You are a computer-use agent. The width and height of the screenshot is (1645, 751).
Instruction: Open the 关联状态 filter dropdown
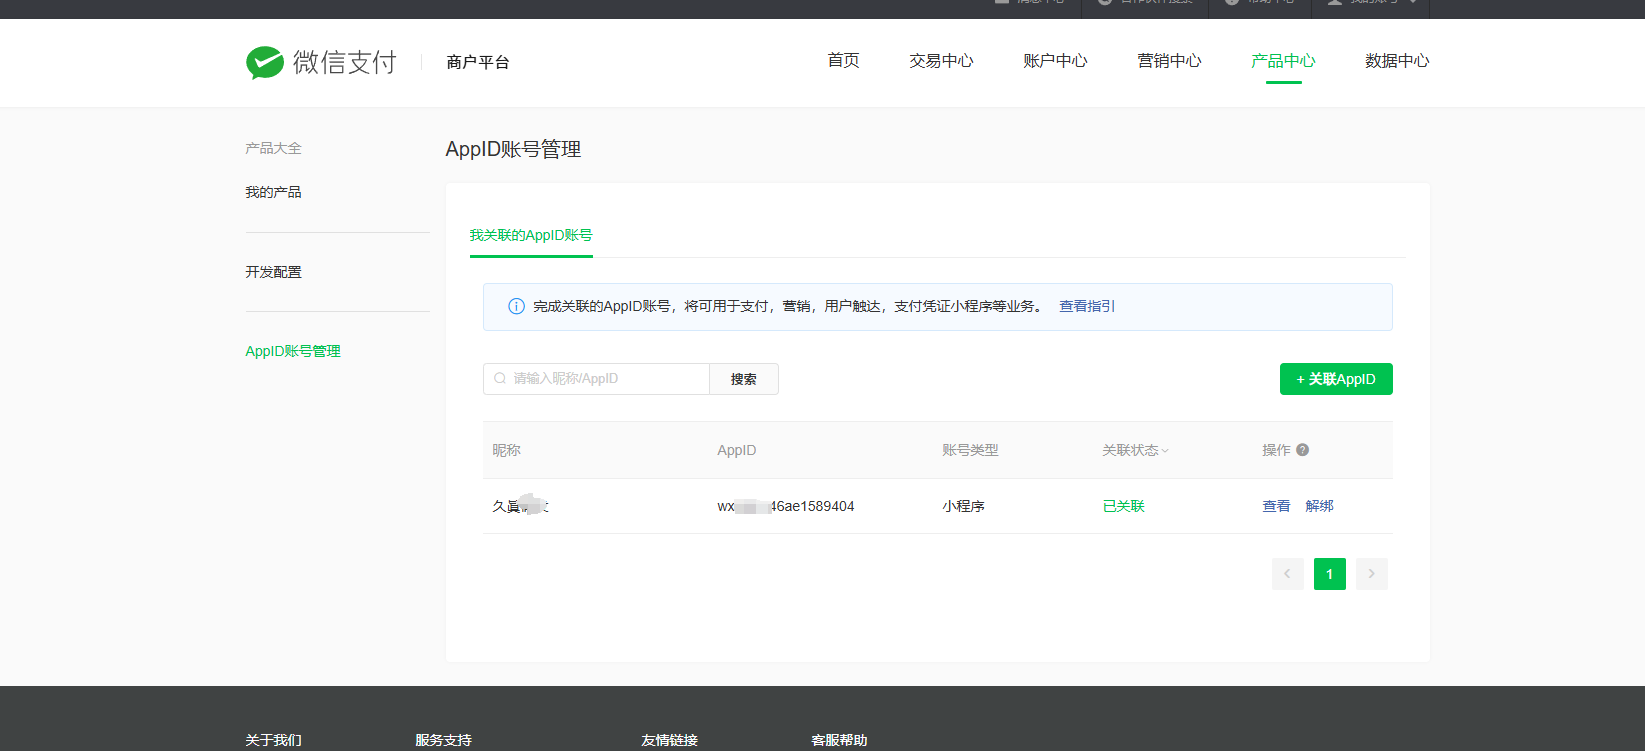point(1135,450)
